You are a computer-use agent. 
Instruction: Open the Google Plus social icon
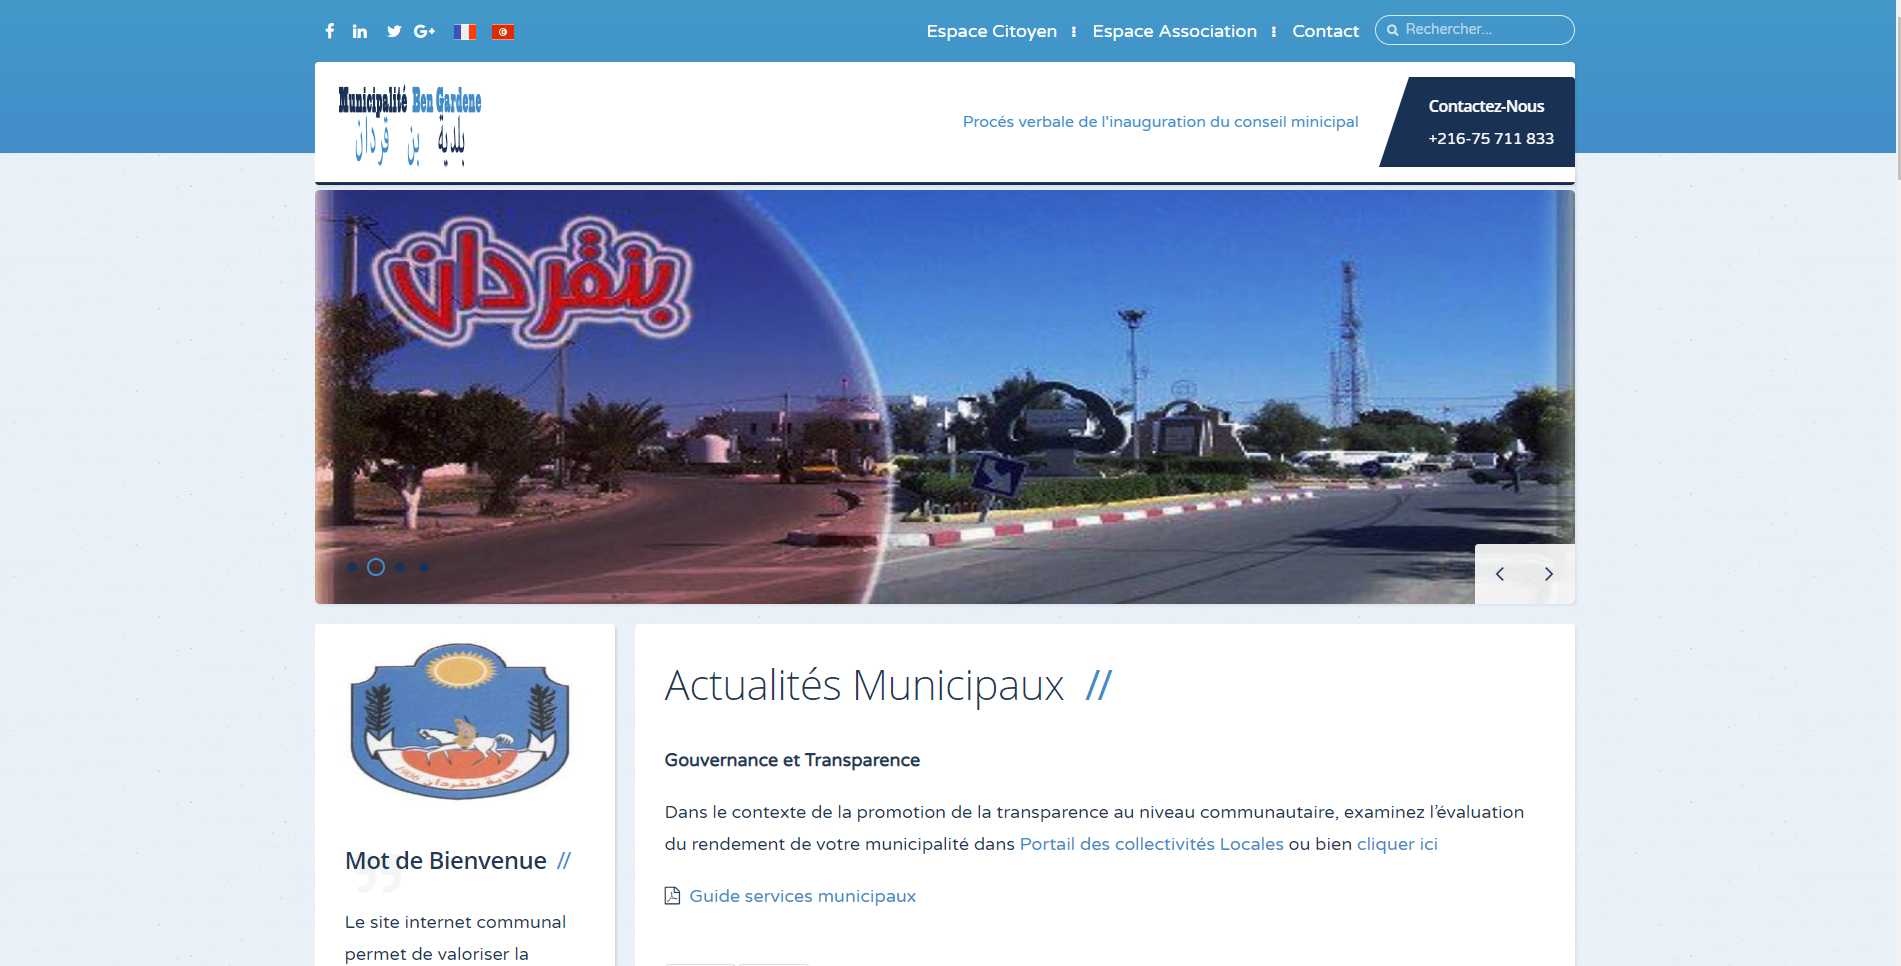424,31
